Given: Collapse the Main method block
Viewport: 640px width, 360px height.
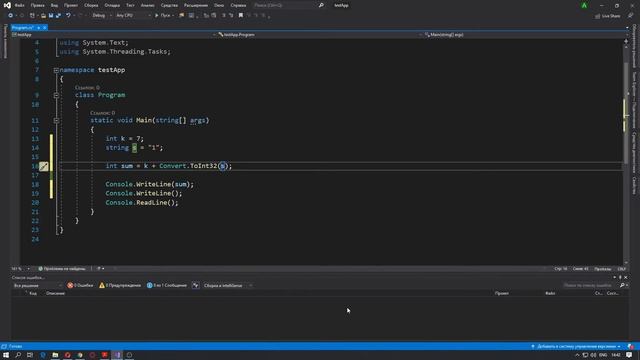Looking at the screenshot, I should tap(56, 120).
